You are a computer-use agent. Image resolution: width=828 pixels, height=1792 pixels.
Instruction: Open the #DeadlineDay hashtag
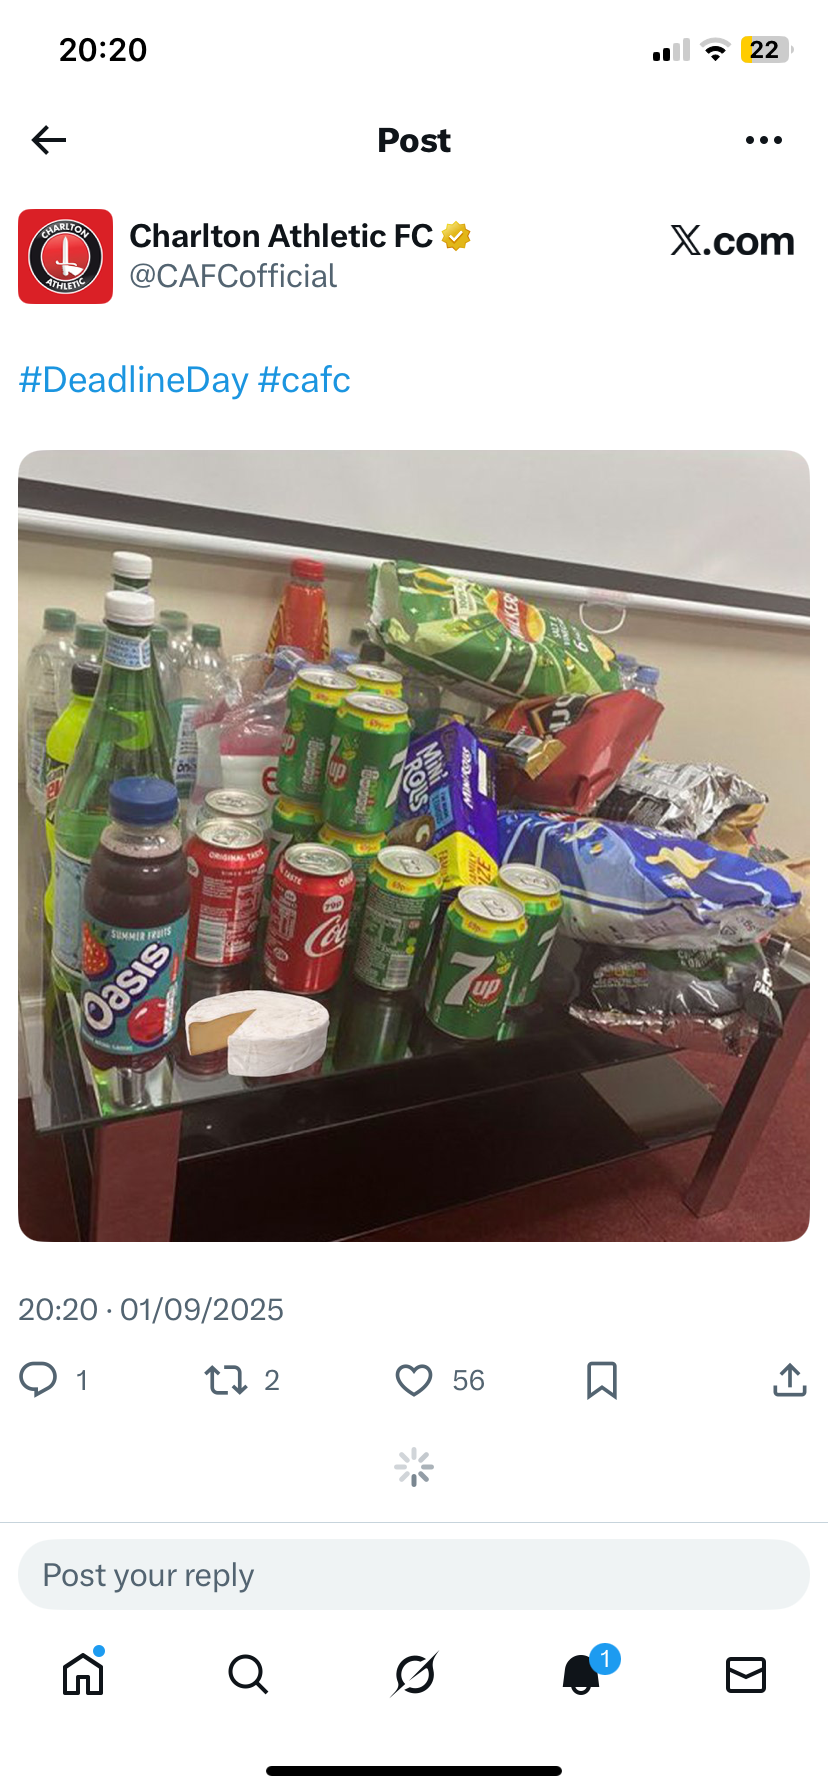click(133, 380)
